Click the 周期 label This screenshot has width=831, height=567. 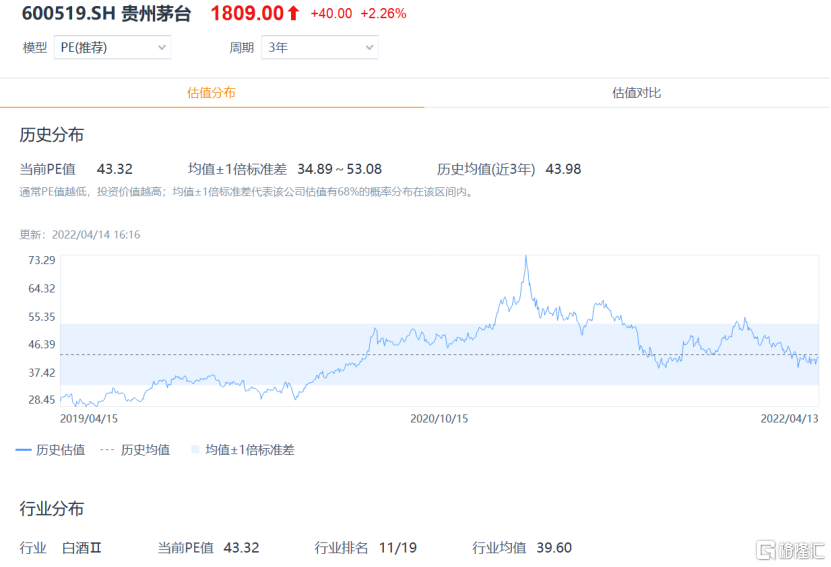point(242,48)
